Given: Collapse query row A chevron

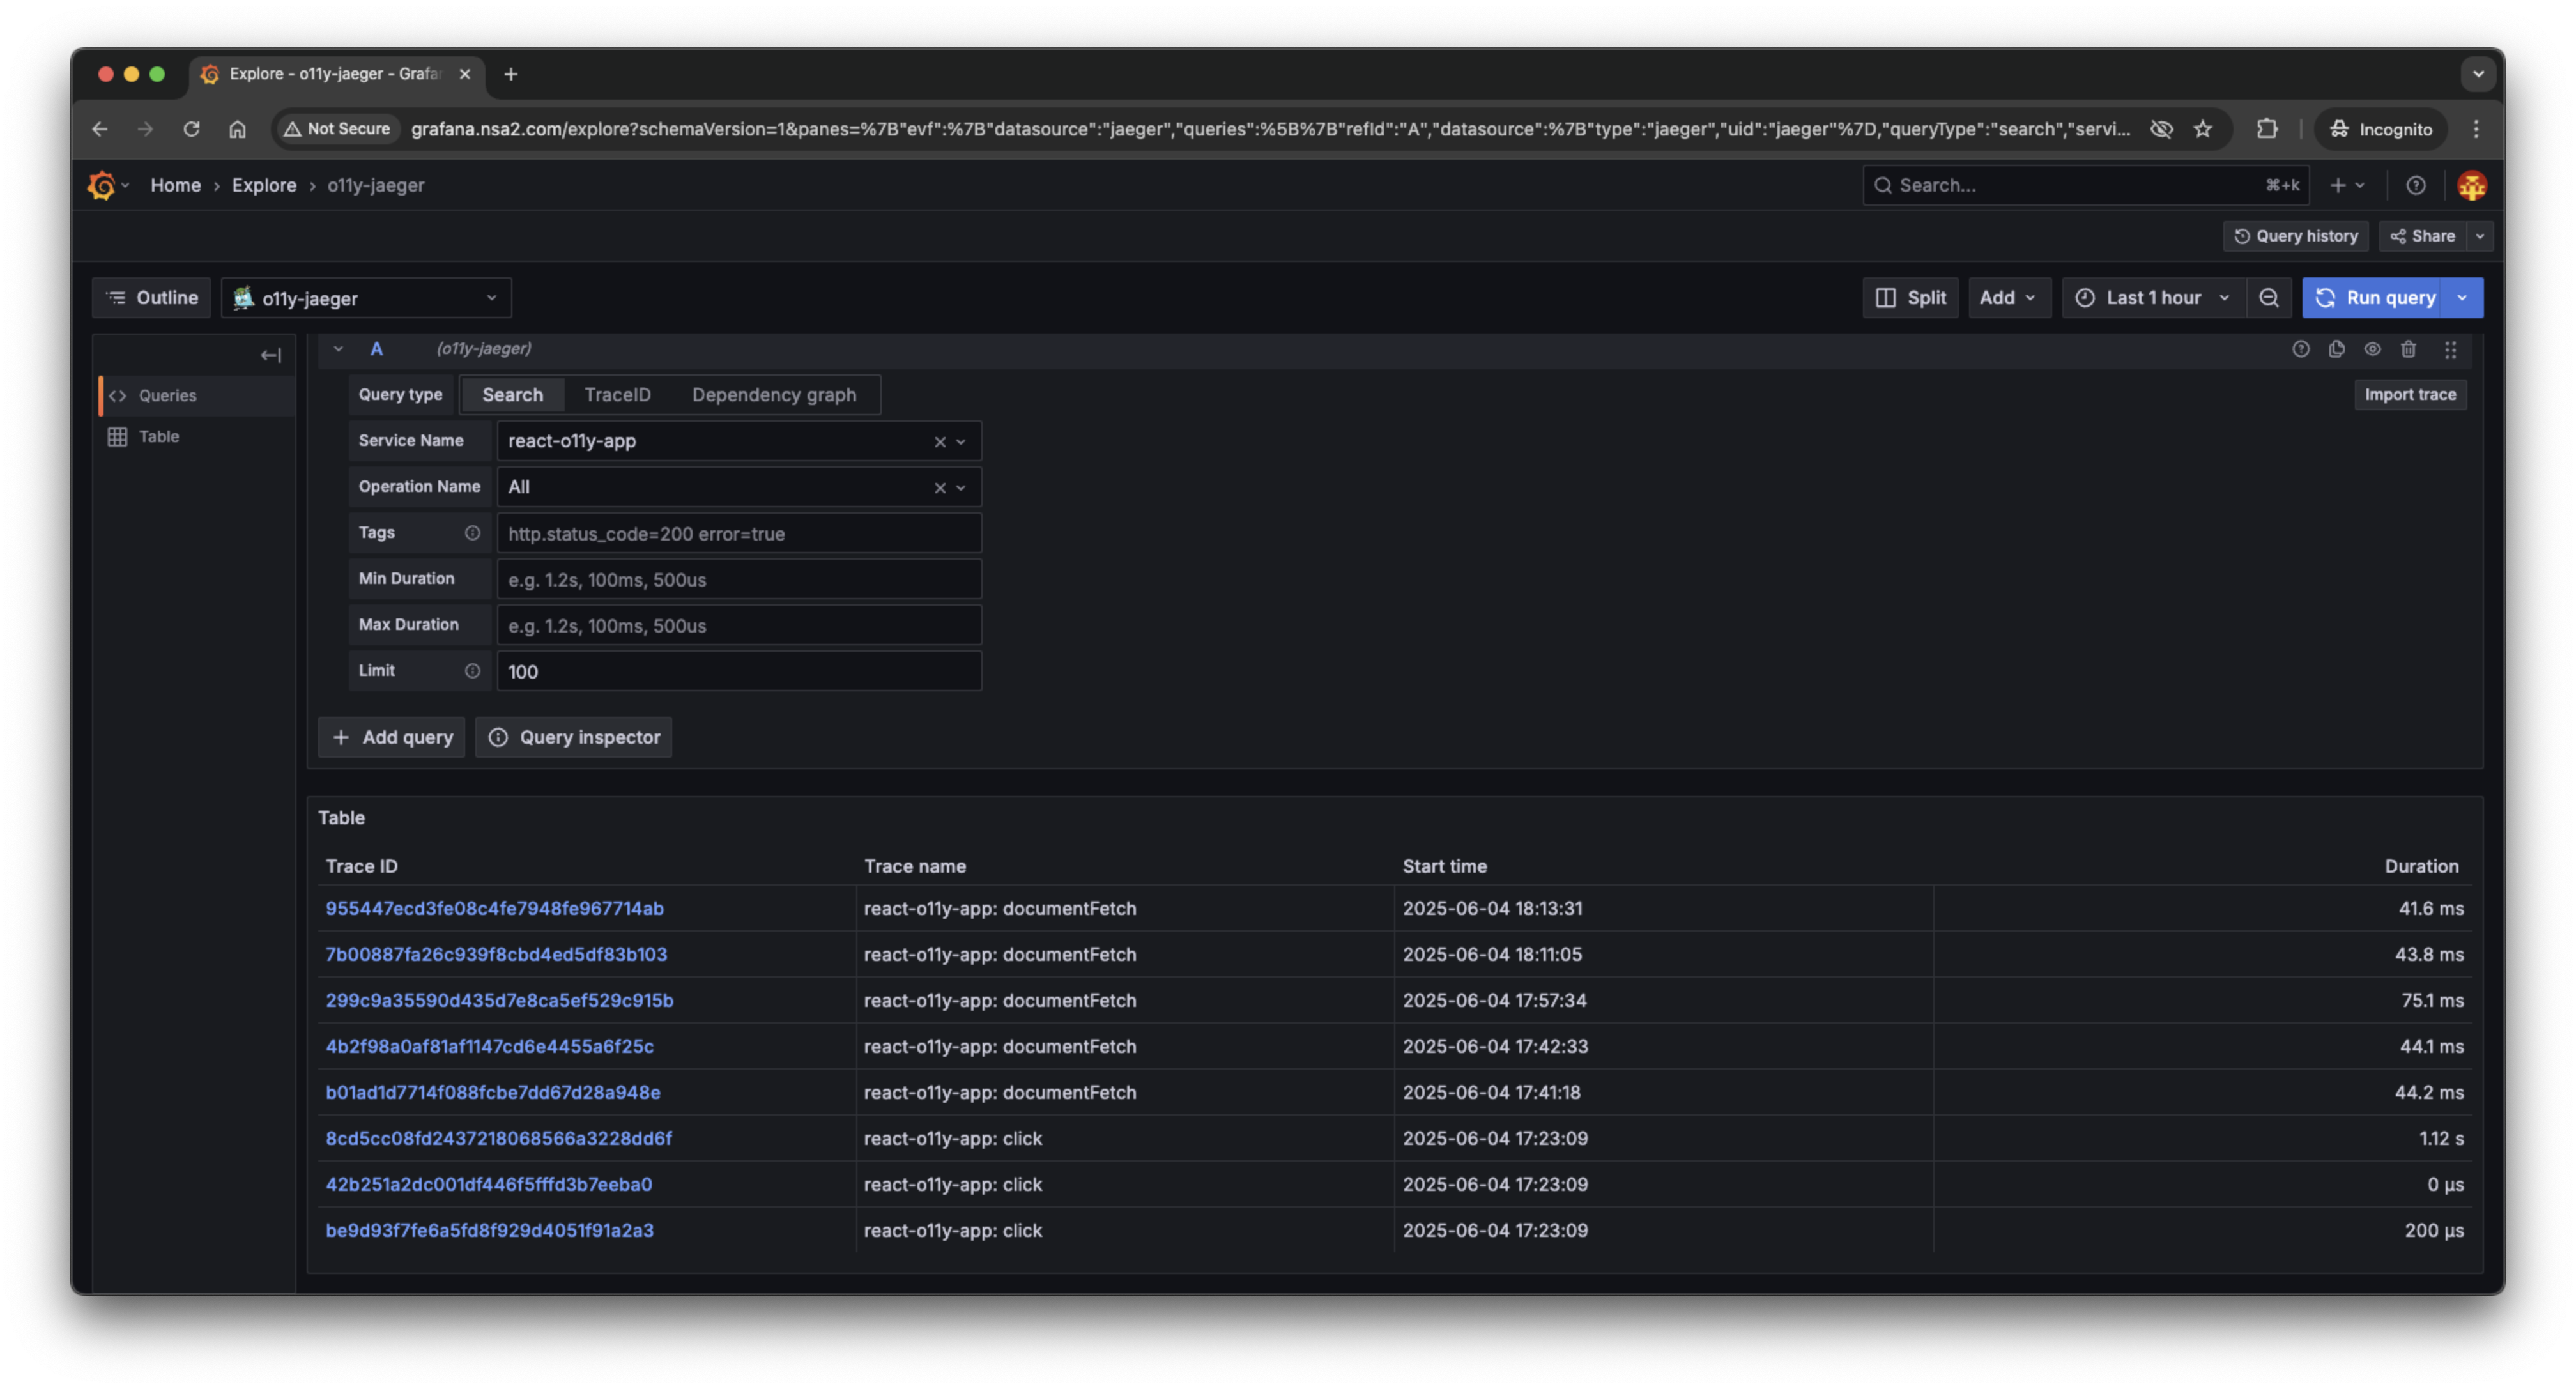Looking at the screenshot, I should (338, 349).
